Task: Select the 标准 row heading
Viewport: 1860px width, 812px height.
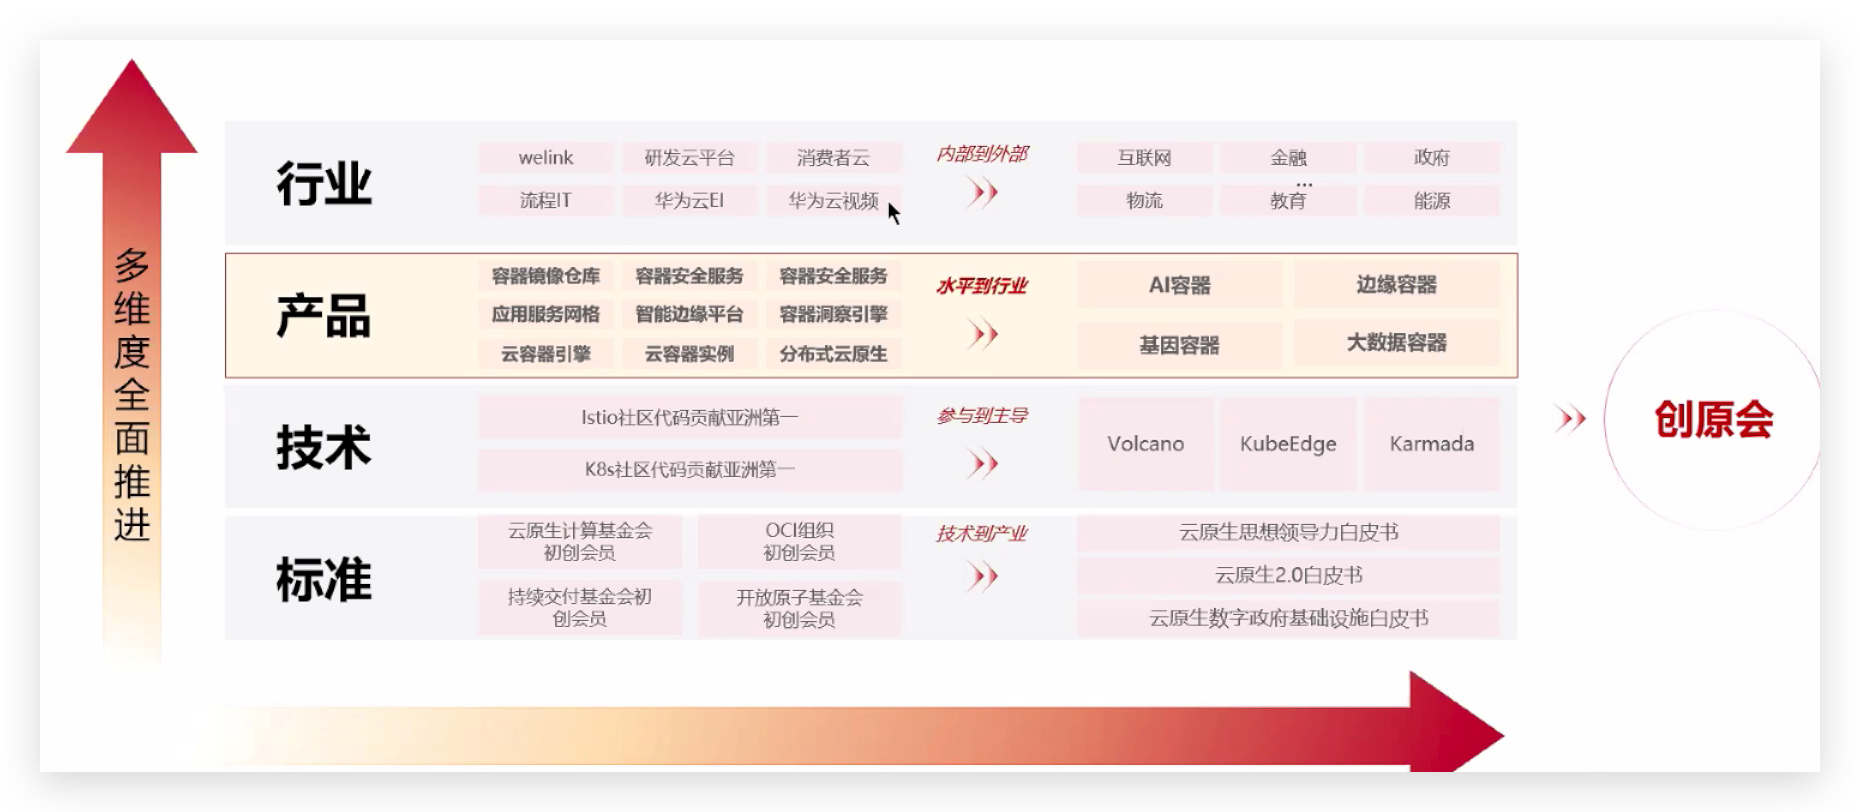Action: pyautogui.click(x=324, y=580)
